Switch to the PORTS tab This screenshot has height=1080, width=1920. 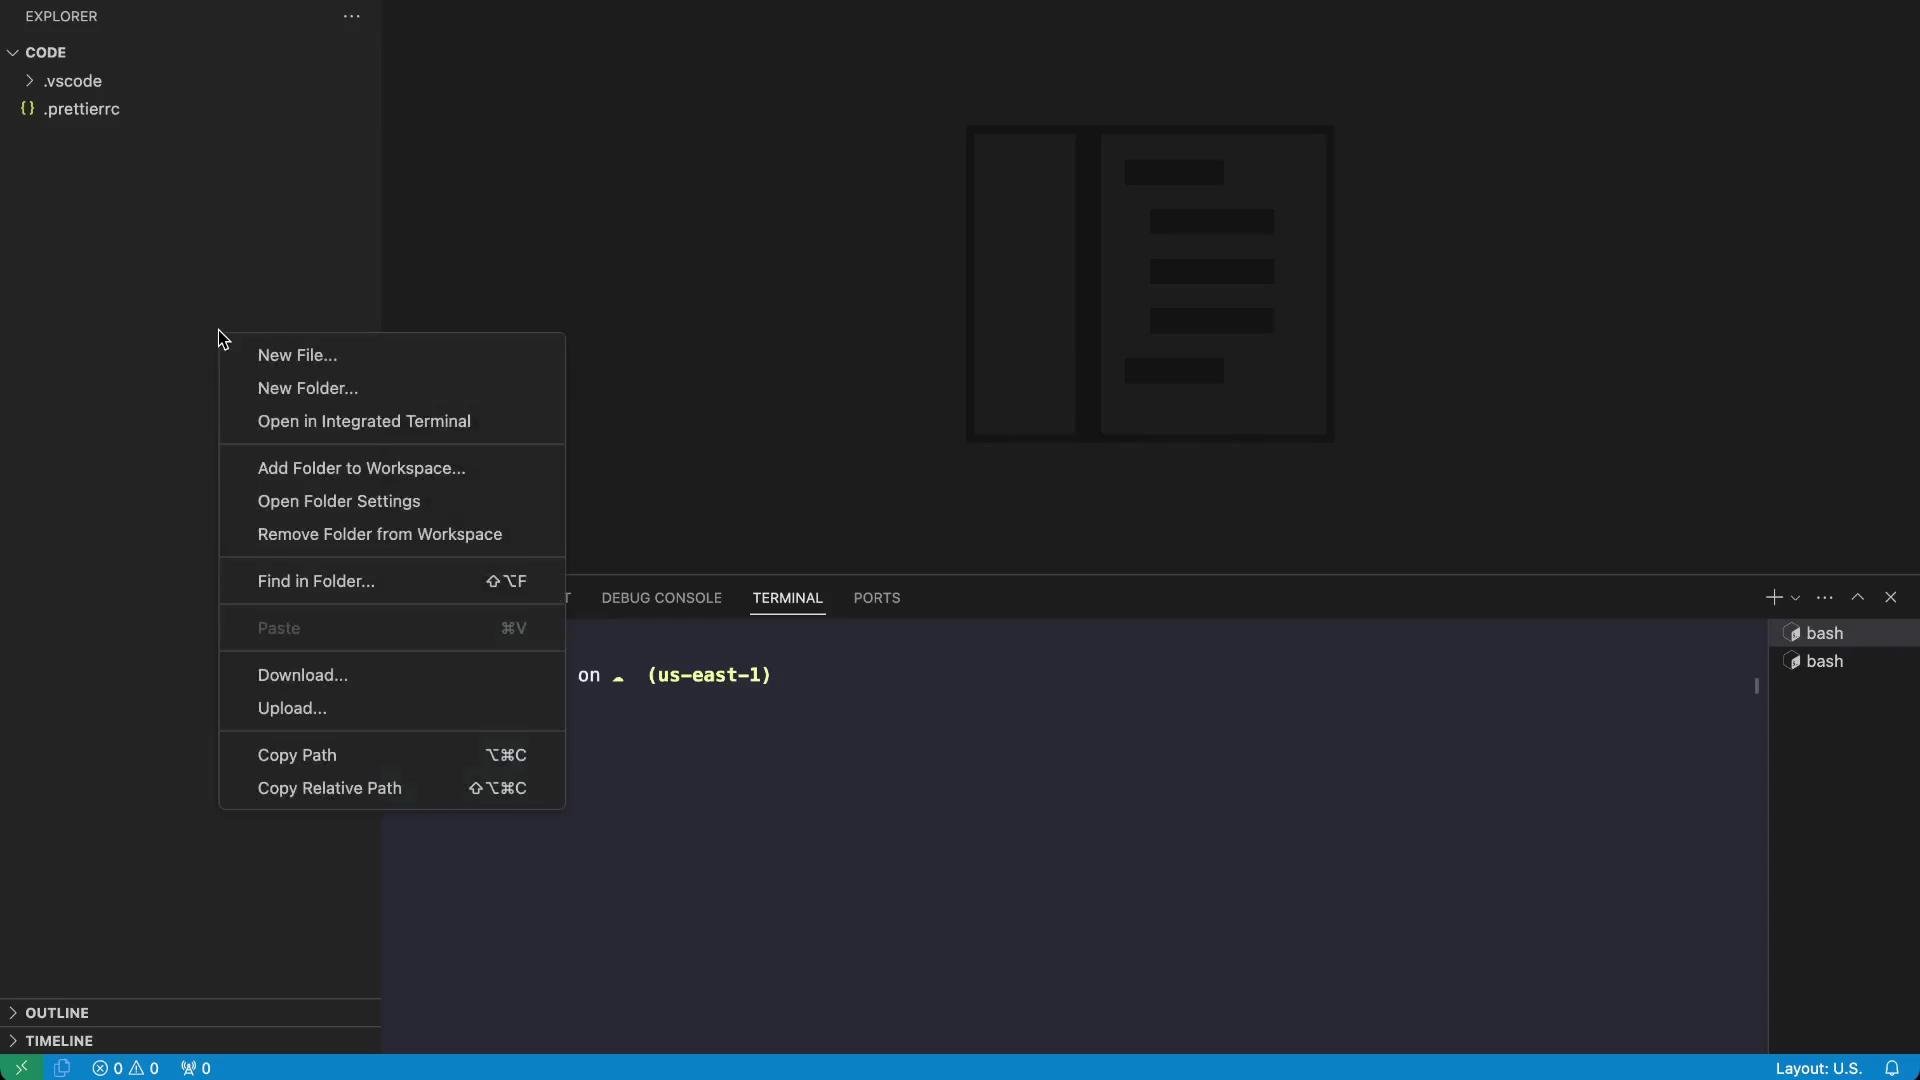tap(877, 598)
